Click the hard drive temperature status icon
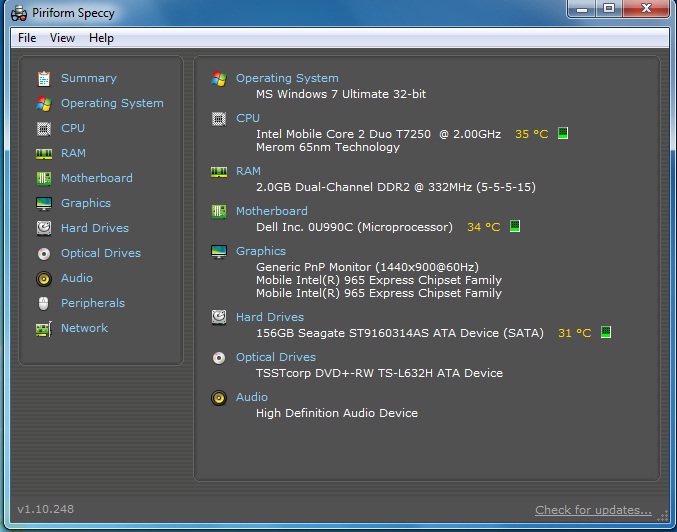677x532 pixels. (x=605, y=333)
